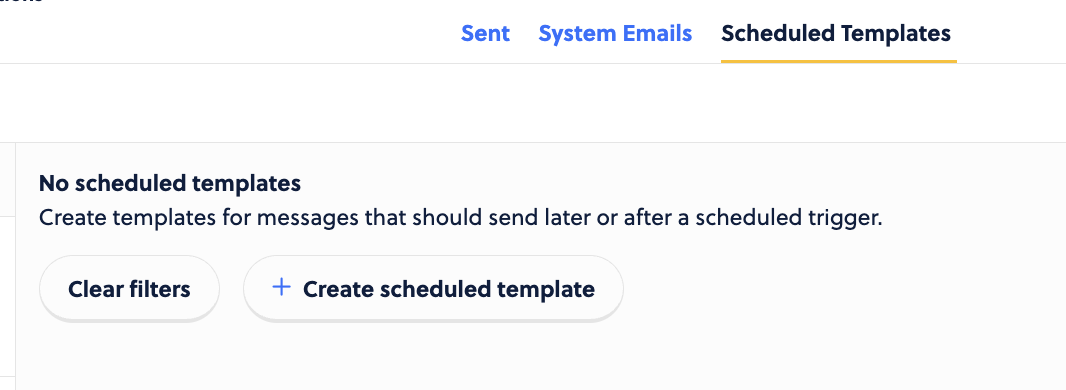This screenshot has width=1066, height=390.
Task: Click the cut-off text at top left
Action: point(21,2)
